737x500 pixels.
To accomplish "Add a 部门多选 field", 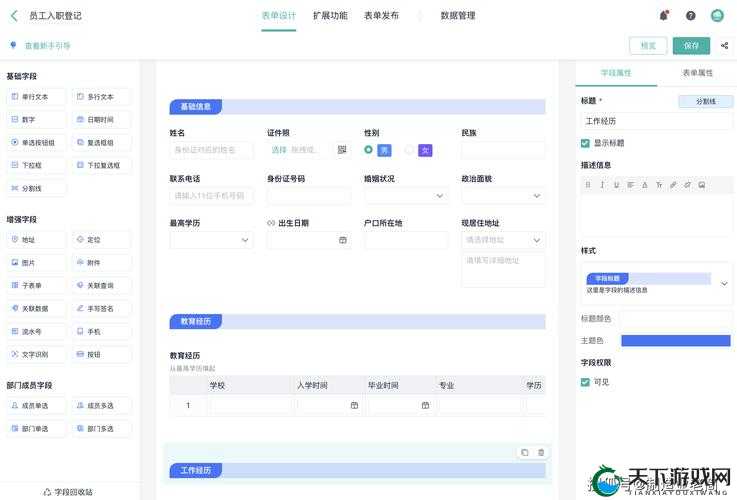I will (x=102, y=429).
